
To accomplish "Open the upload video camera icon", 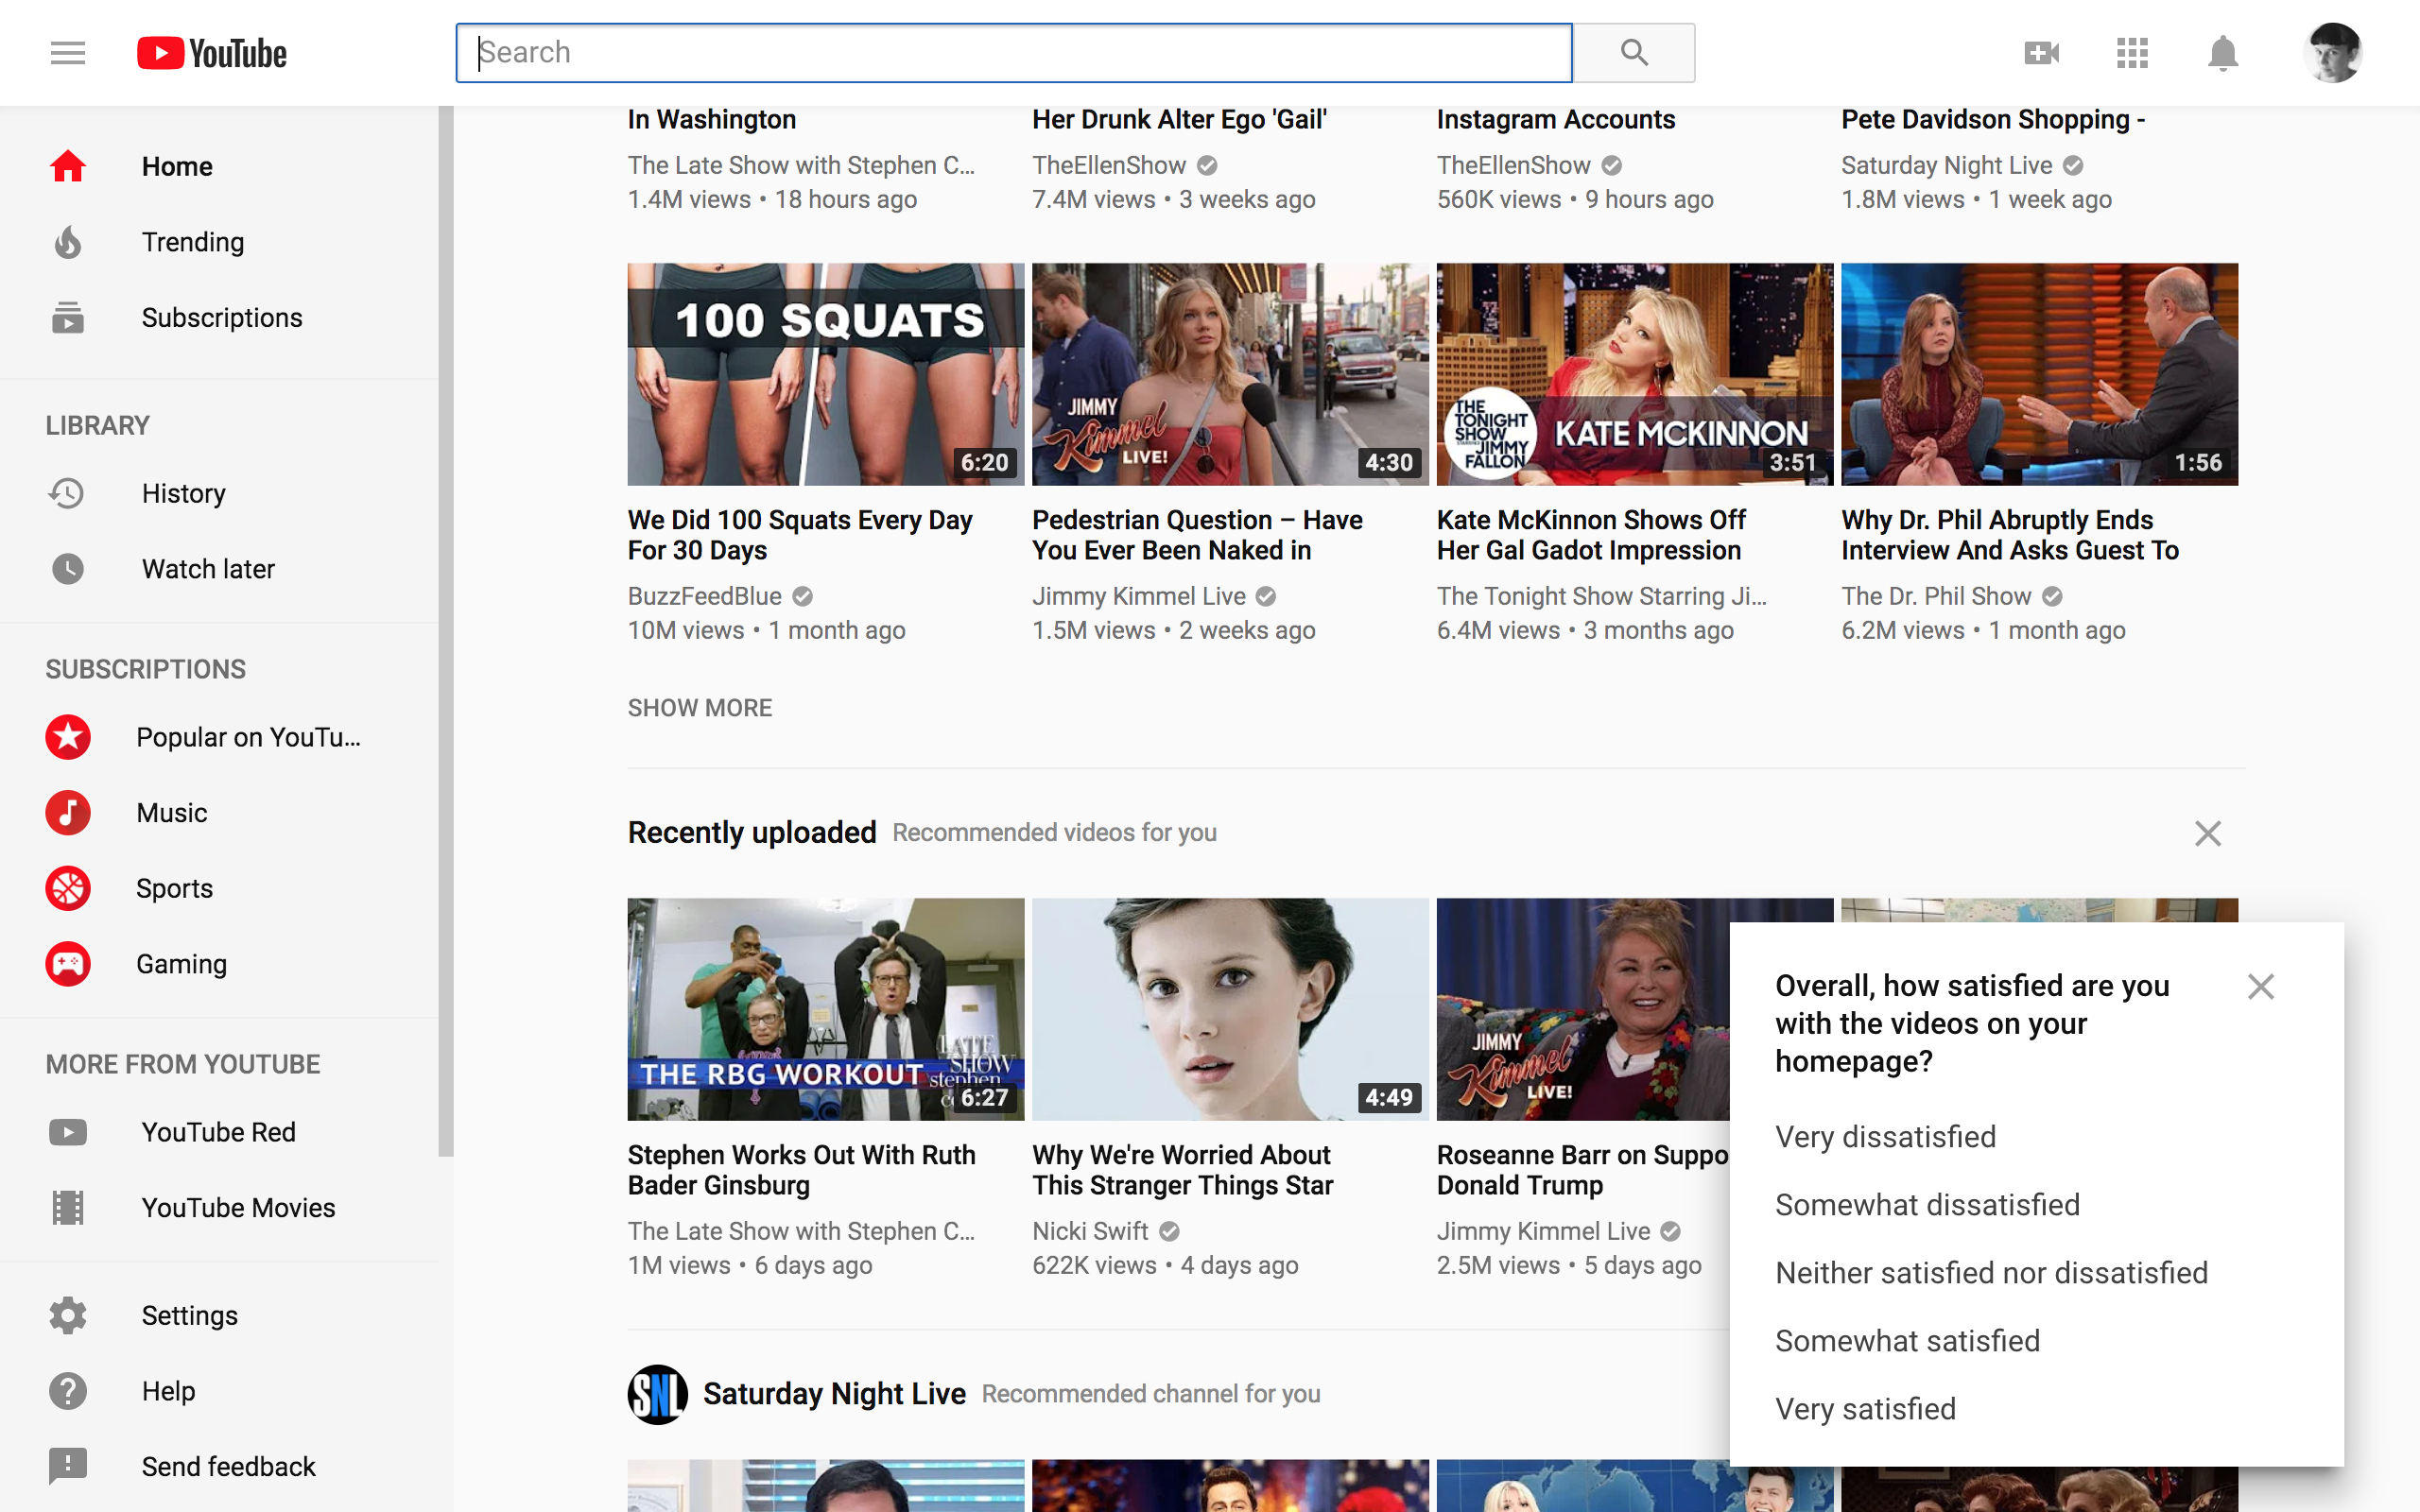I will pos(2041,53).
